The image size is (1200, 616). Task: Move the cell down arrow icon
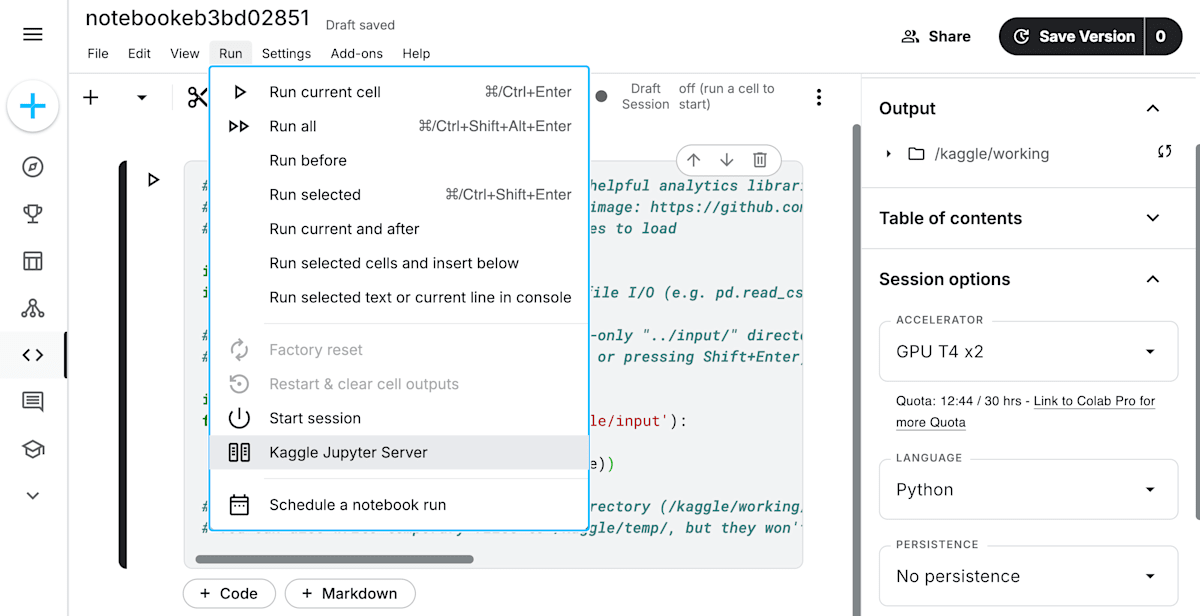(x=727, y=160)
